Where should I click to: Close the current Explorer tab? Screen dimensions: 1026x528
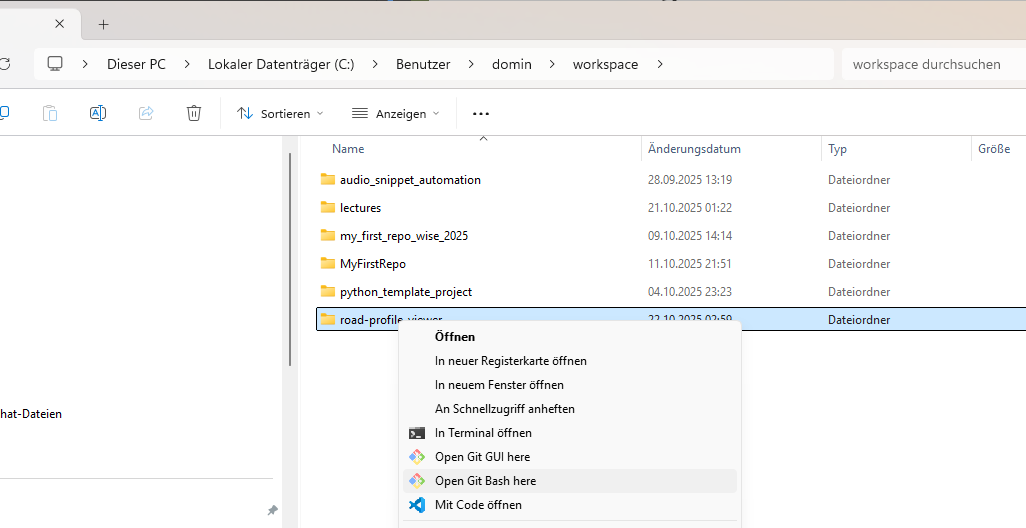click(60, 24)
